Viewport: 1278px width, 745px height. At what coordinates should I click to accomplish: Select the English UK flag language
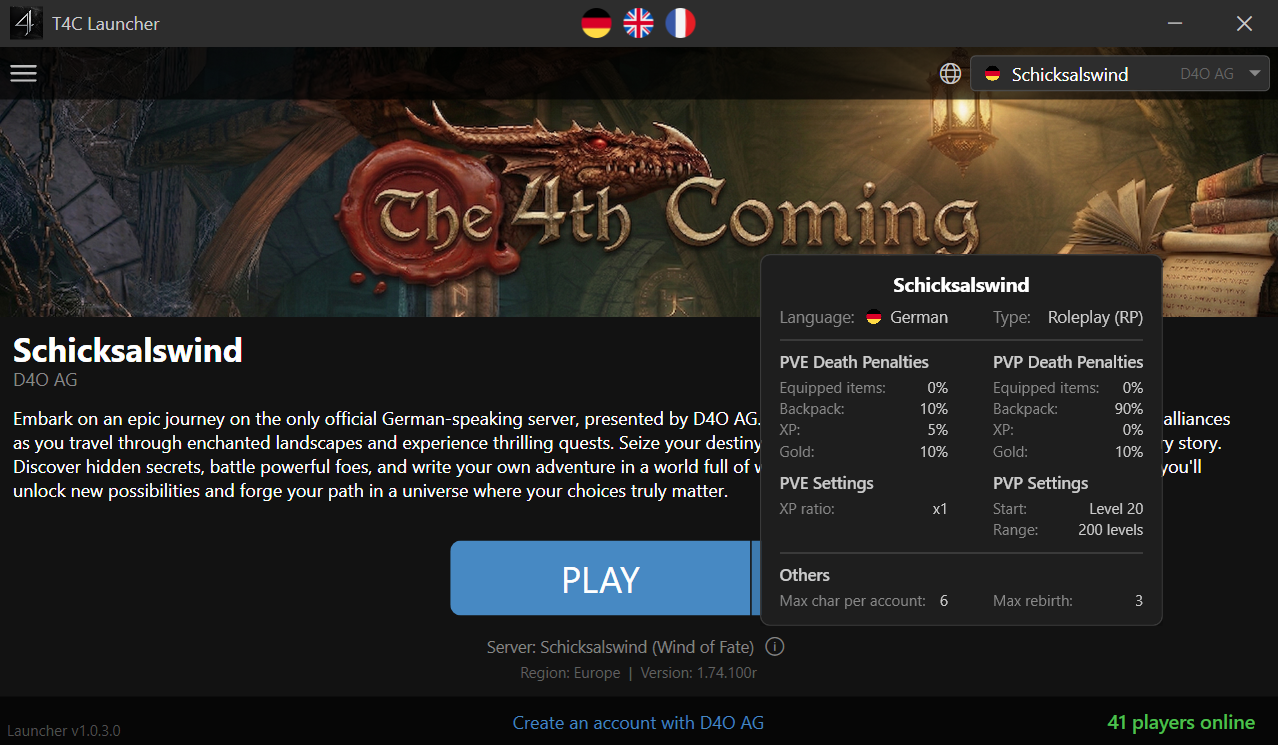pos(638,23)
